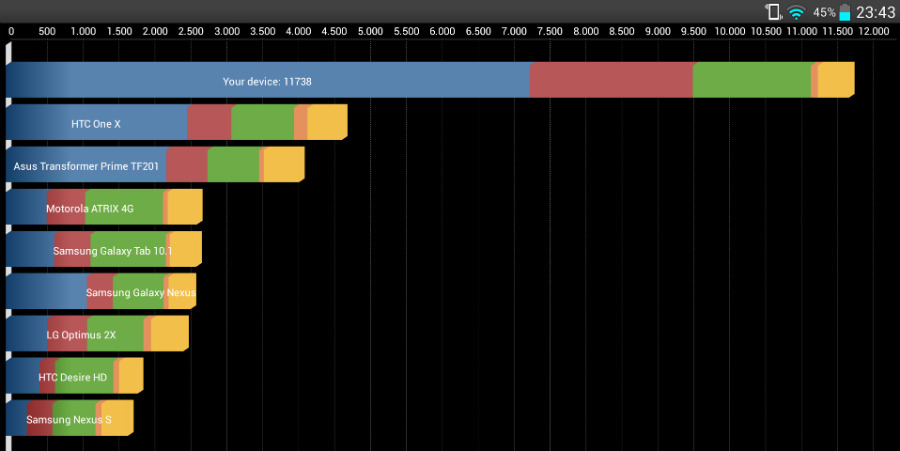
Task: Tap the 23:43 clock
Action: (x=875, y=12)
